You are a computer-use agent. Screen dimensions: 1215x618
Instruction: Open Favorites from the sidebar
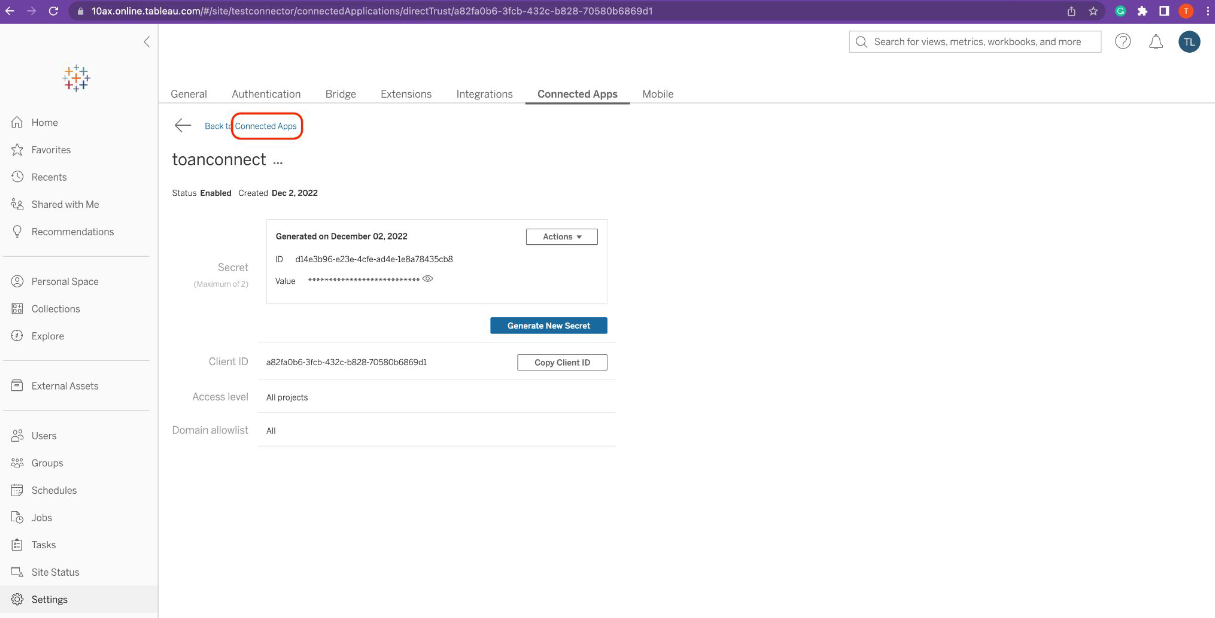50,150
